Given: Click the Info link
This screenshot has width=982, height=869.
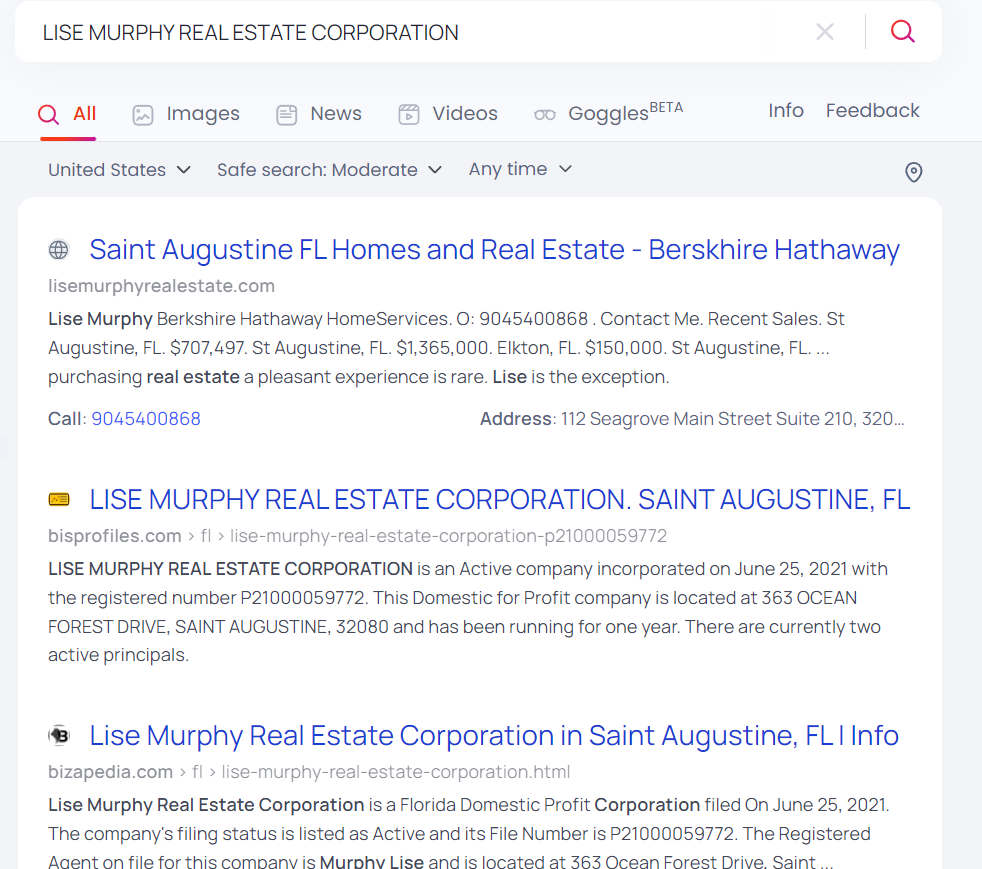Looking at the screenshot, I should [786, 110].
